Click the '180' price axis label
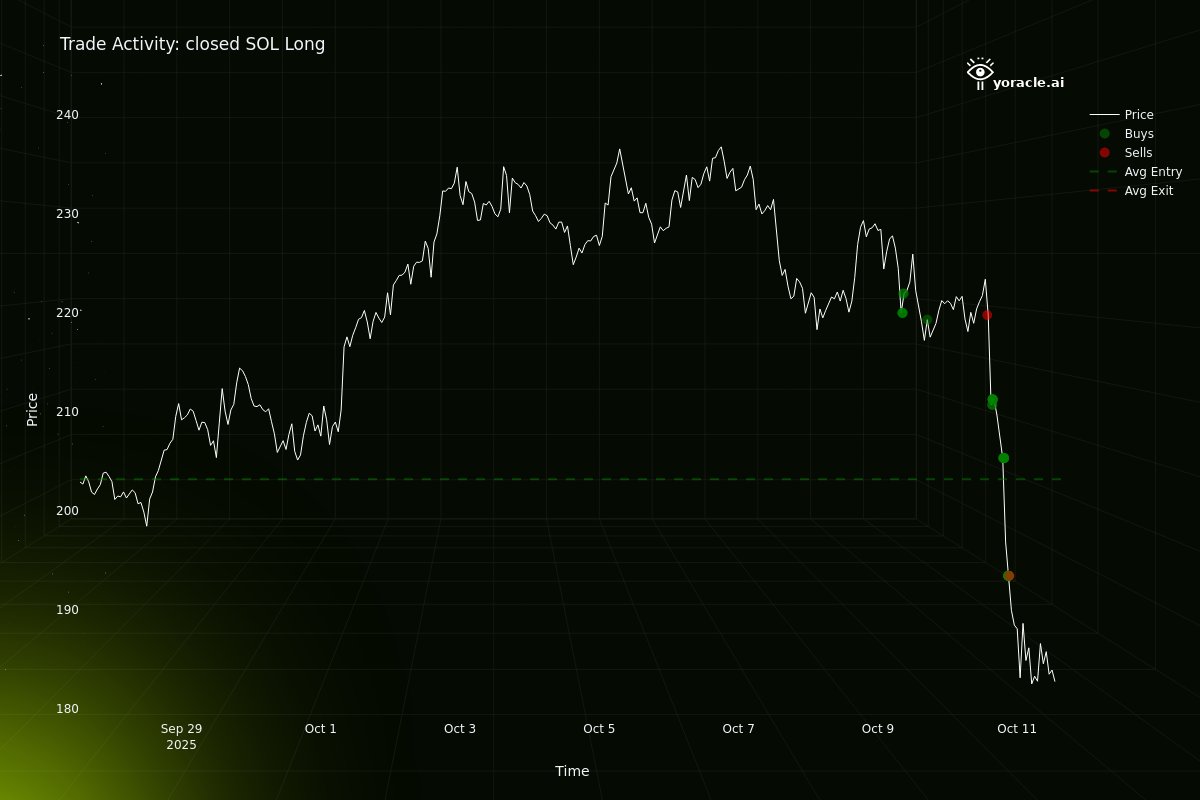The image size is (1200, 800). (x=67, y=709)
